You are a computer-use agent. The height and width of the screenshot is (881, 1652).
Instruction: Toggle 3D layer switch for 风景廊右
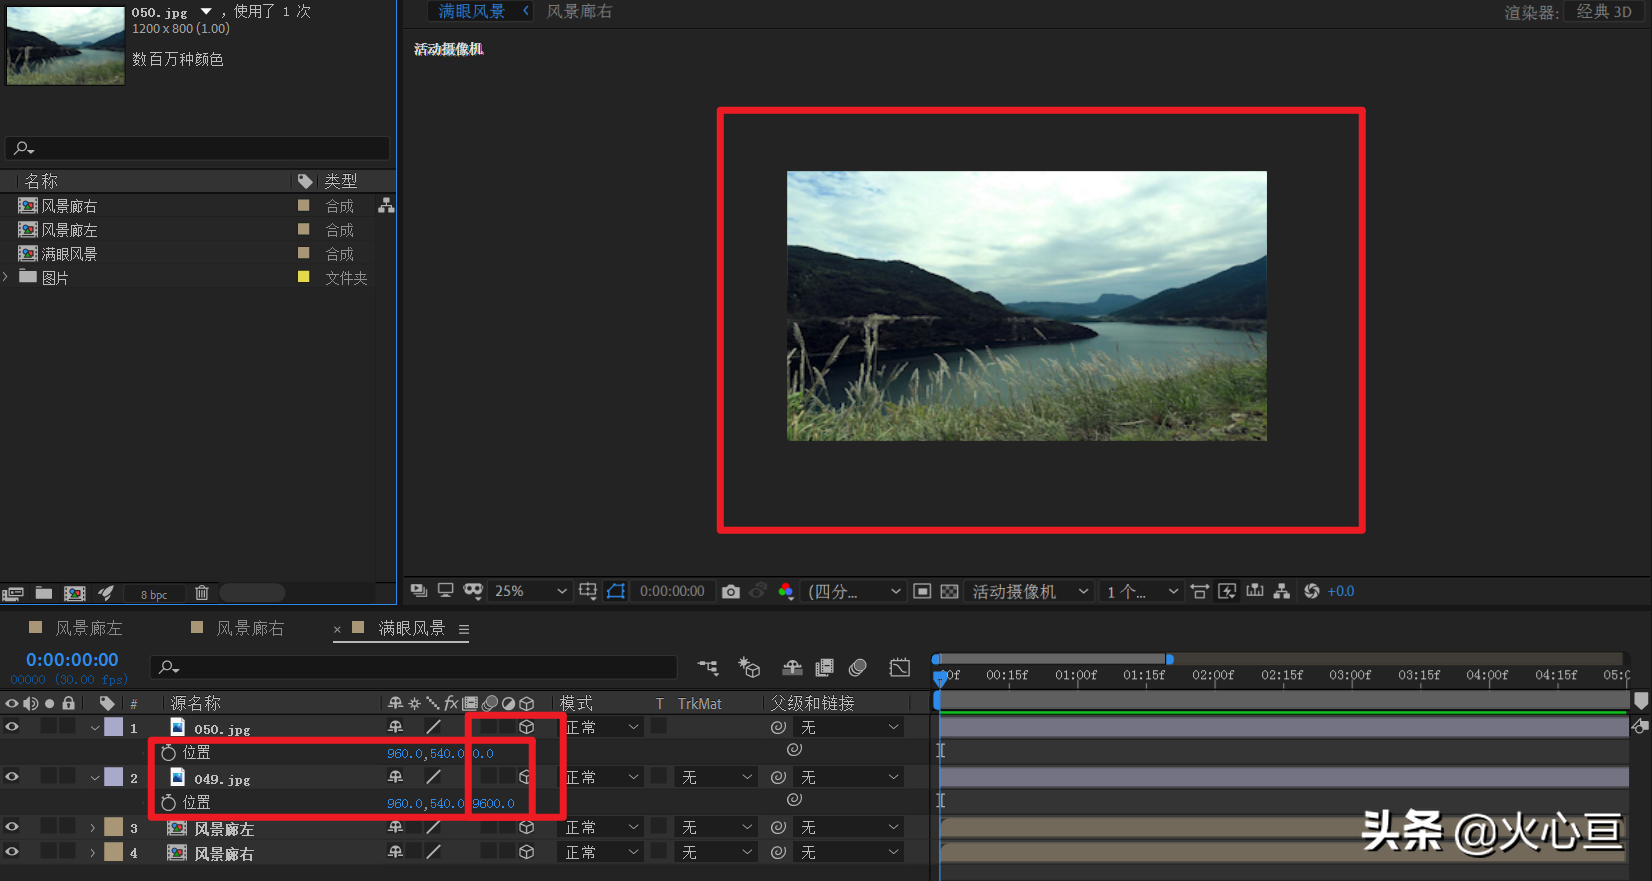527,852
